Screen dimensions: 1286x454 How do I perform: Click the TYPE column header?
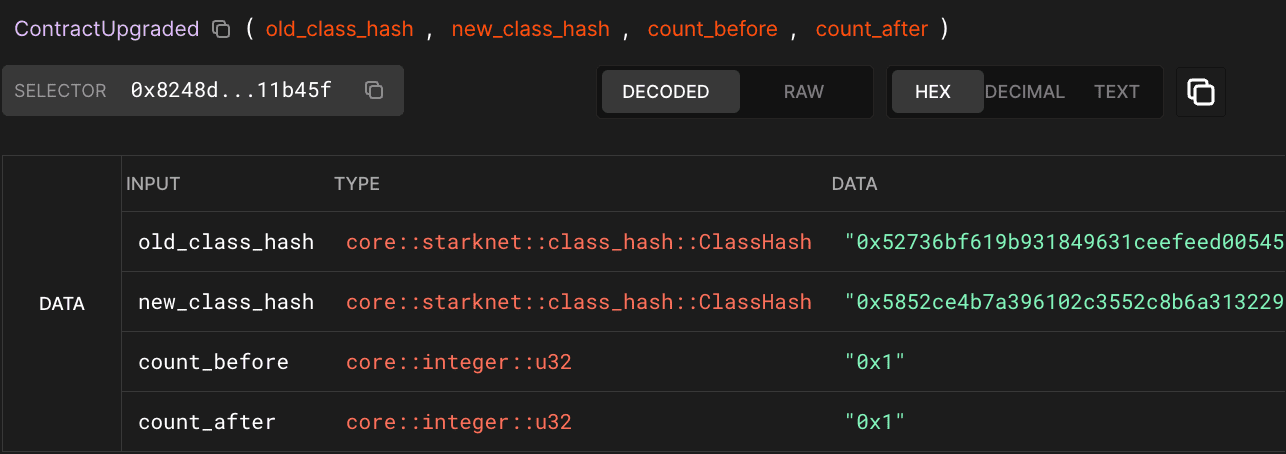click(x=357, y=184)
